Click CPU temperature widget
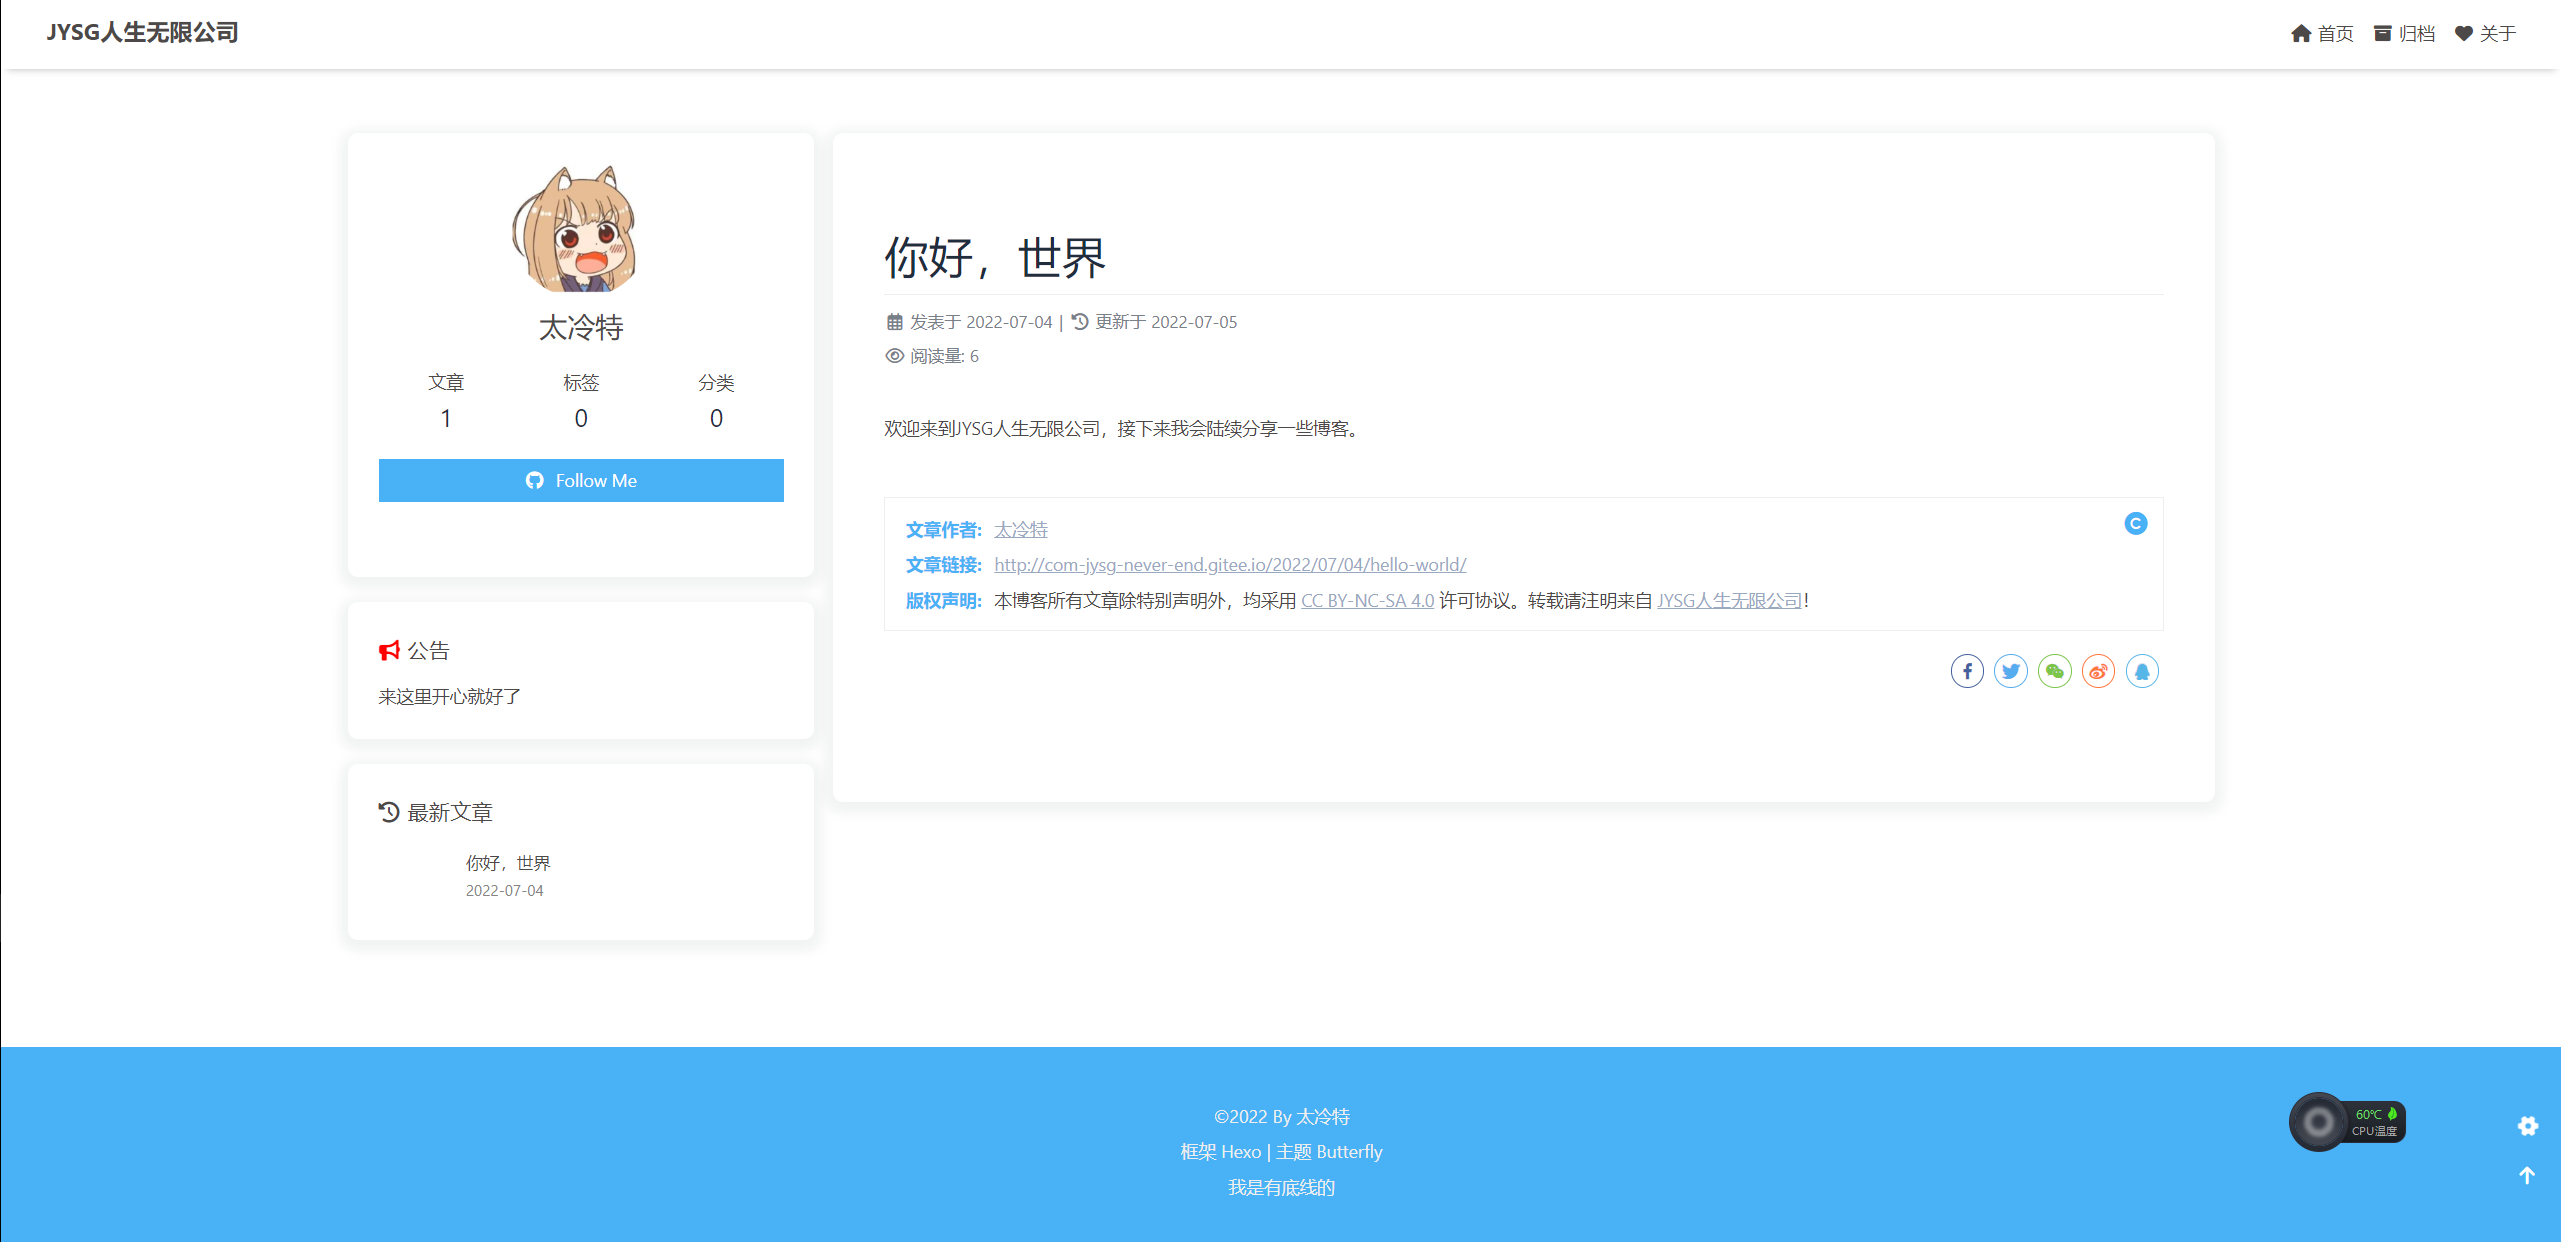The image size is (2561, 1242). (x=2346, y=1122)
